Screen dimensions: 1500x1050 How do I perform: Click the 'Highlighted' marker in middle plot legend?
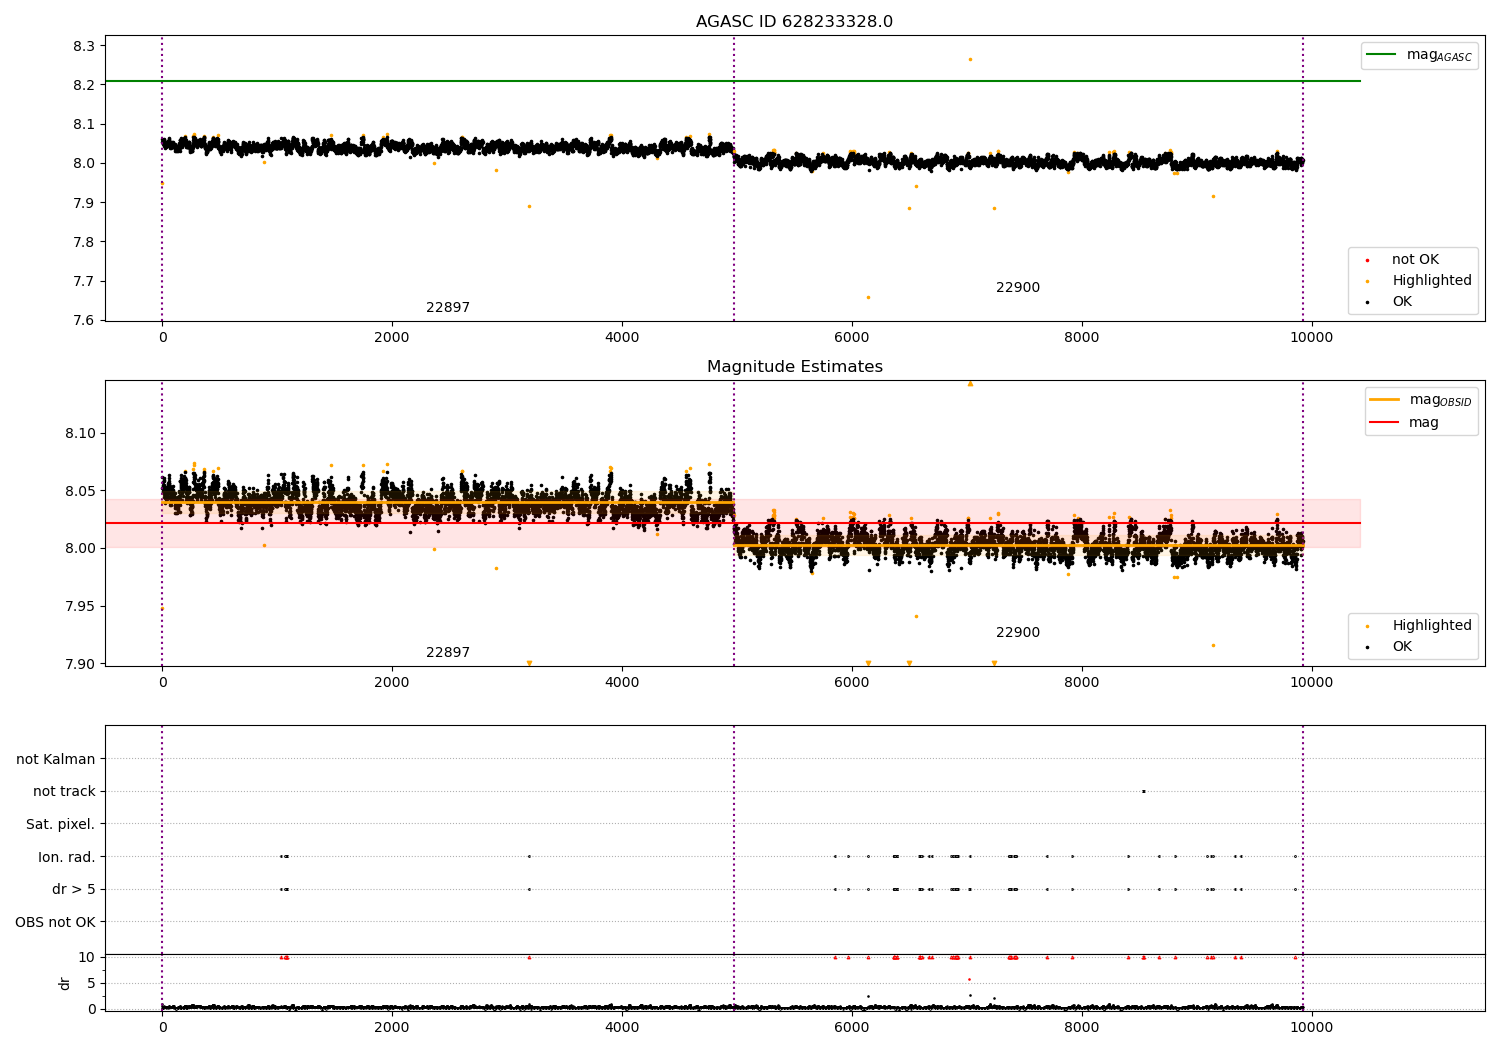[x=1367, y=626]
